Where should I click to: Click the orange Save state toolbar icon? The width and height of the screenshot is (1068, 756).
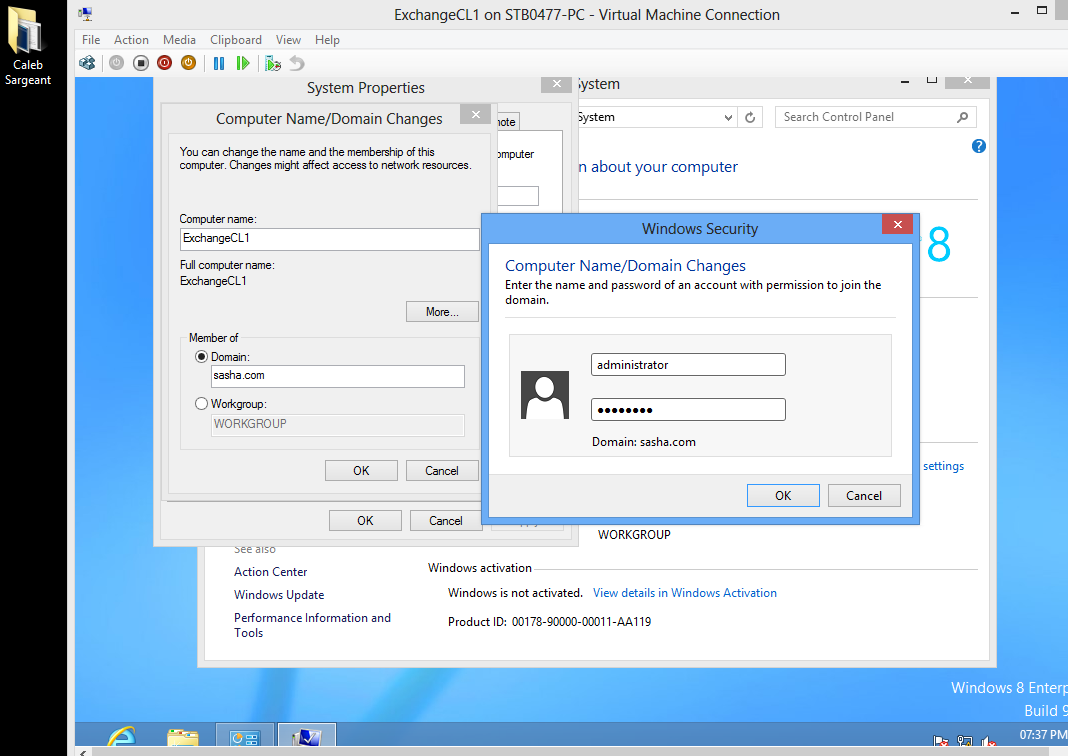(188, 63)
